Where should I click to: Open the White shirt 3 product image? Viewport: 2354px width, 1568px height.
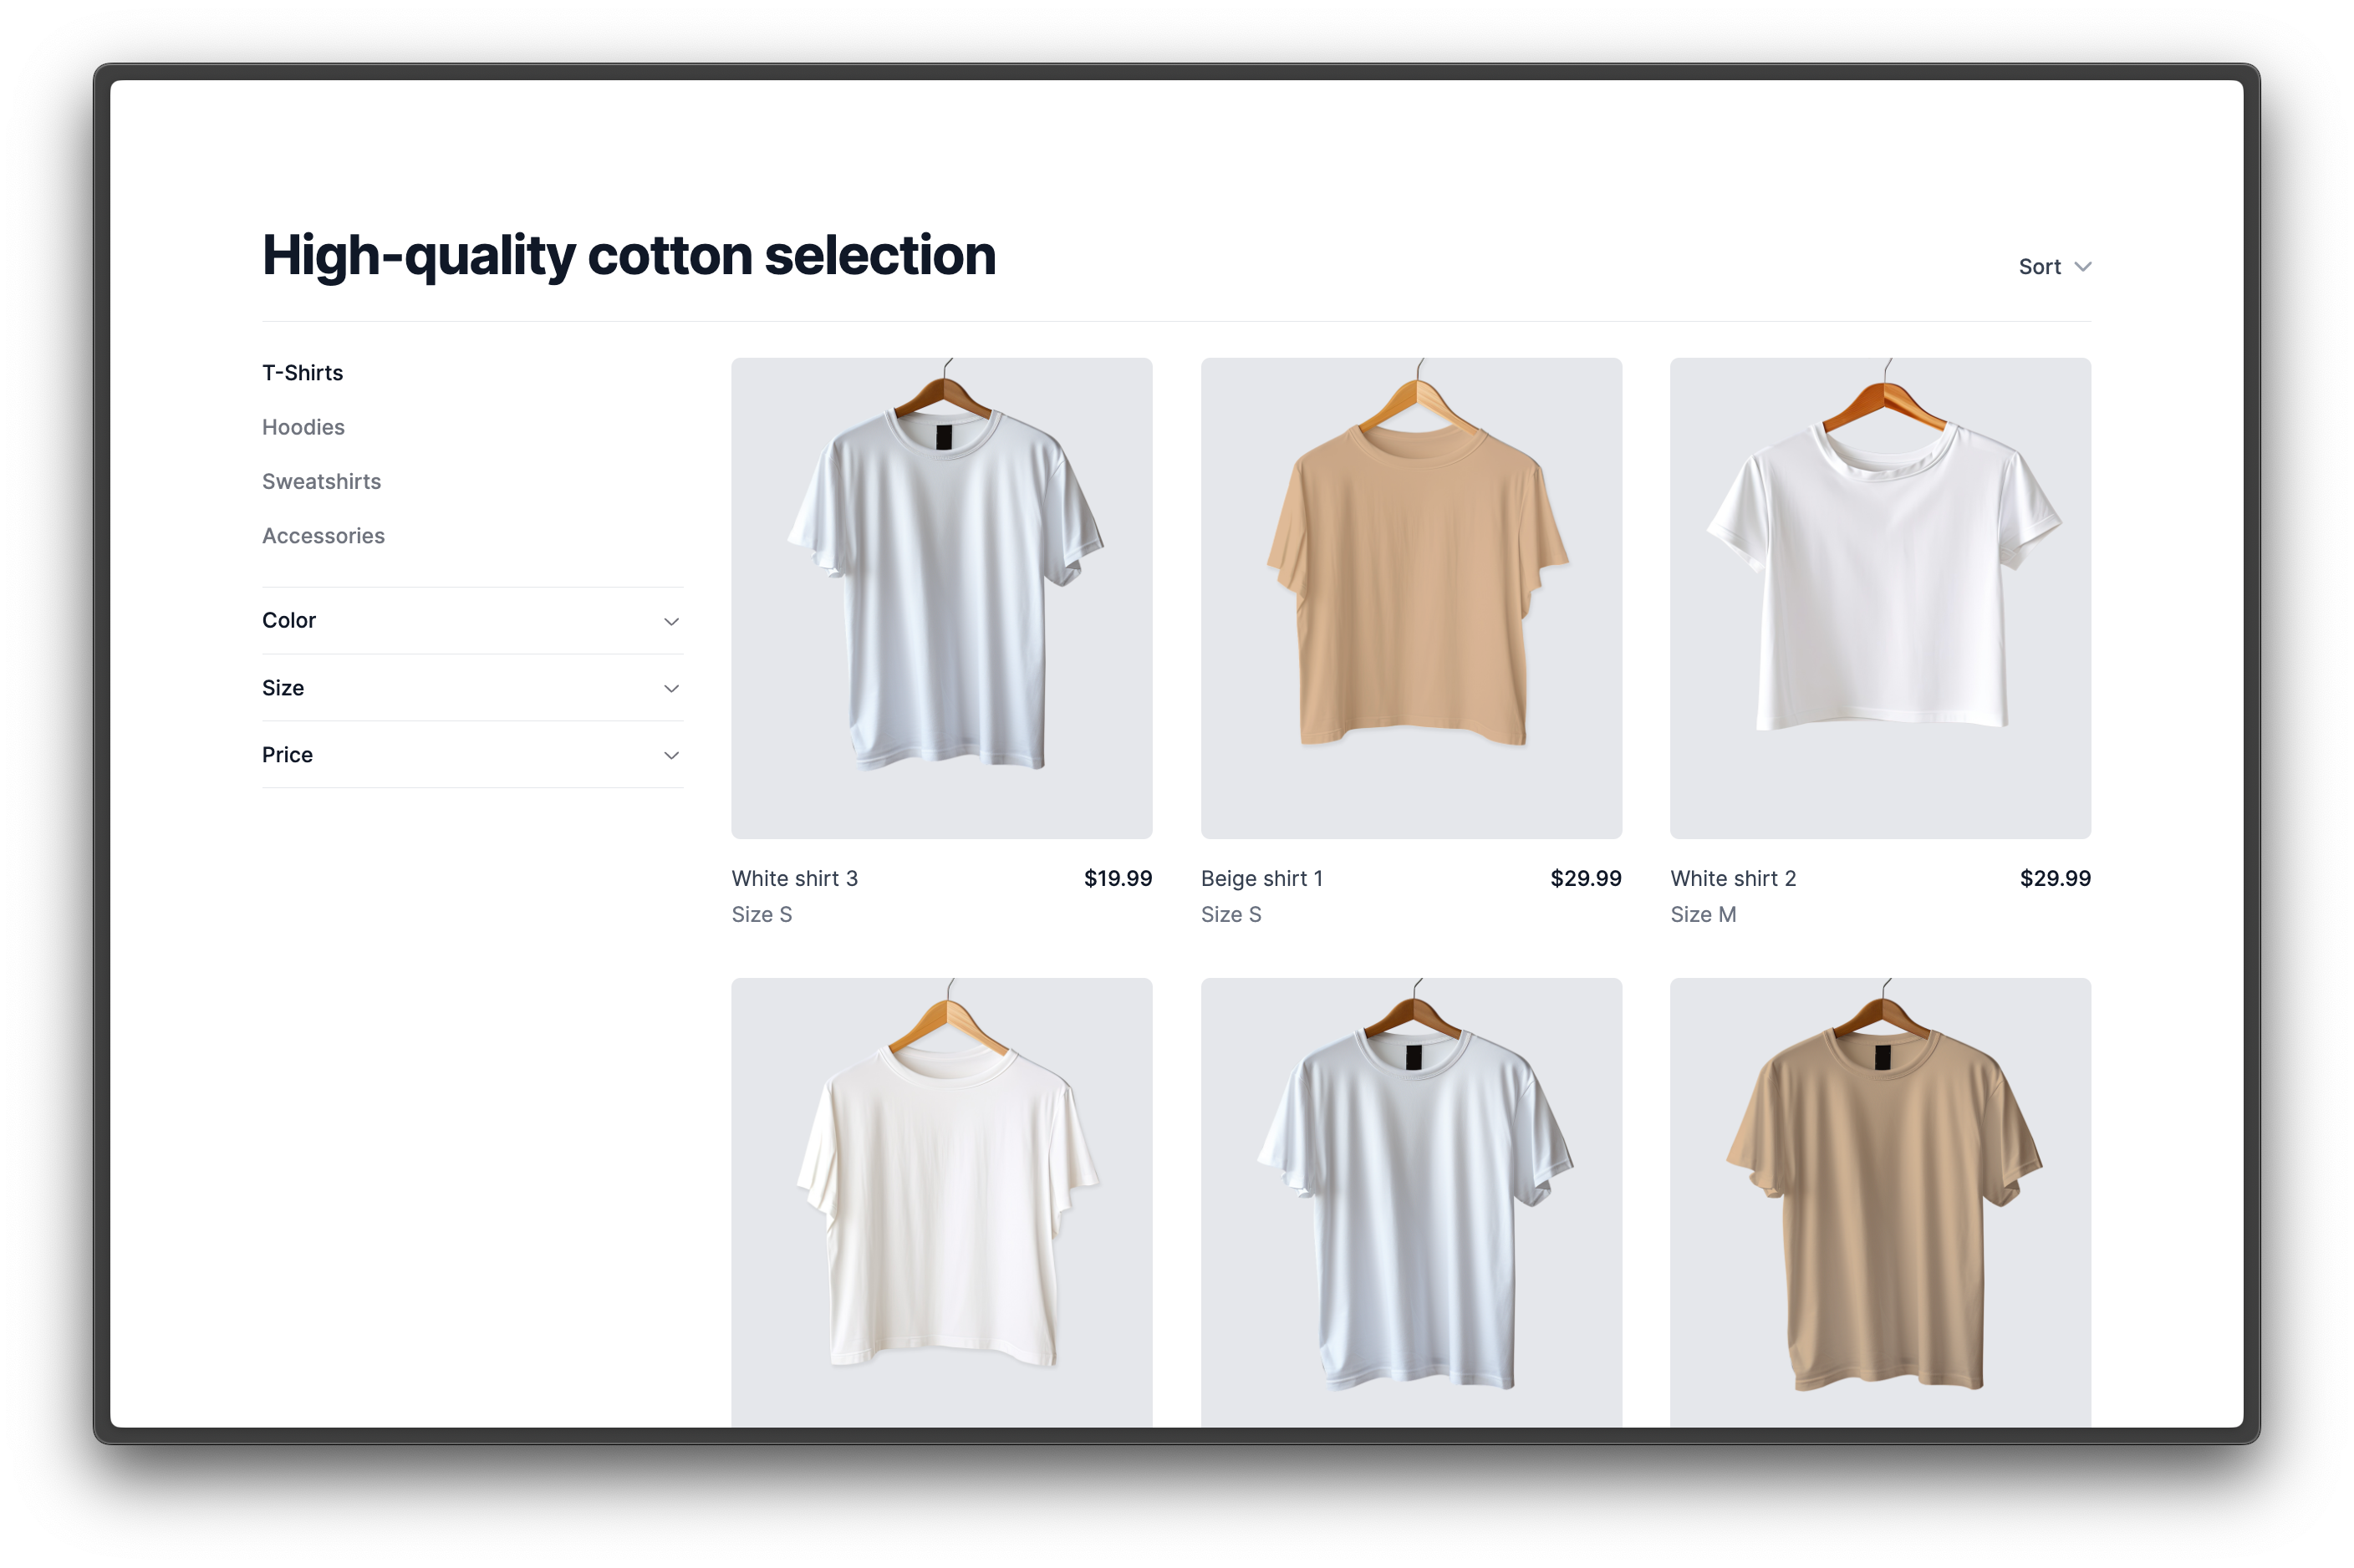pyautogui.click(x=941, y=598)
